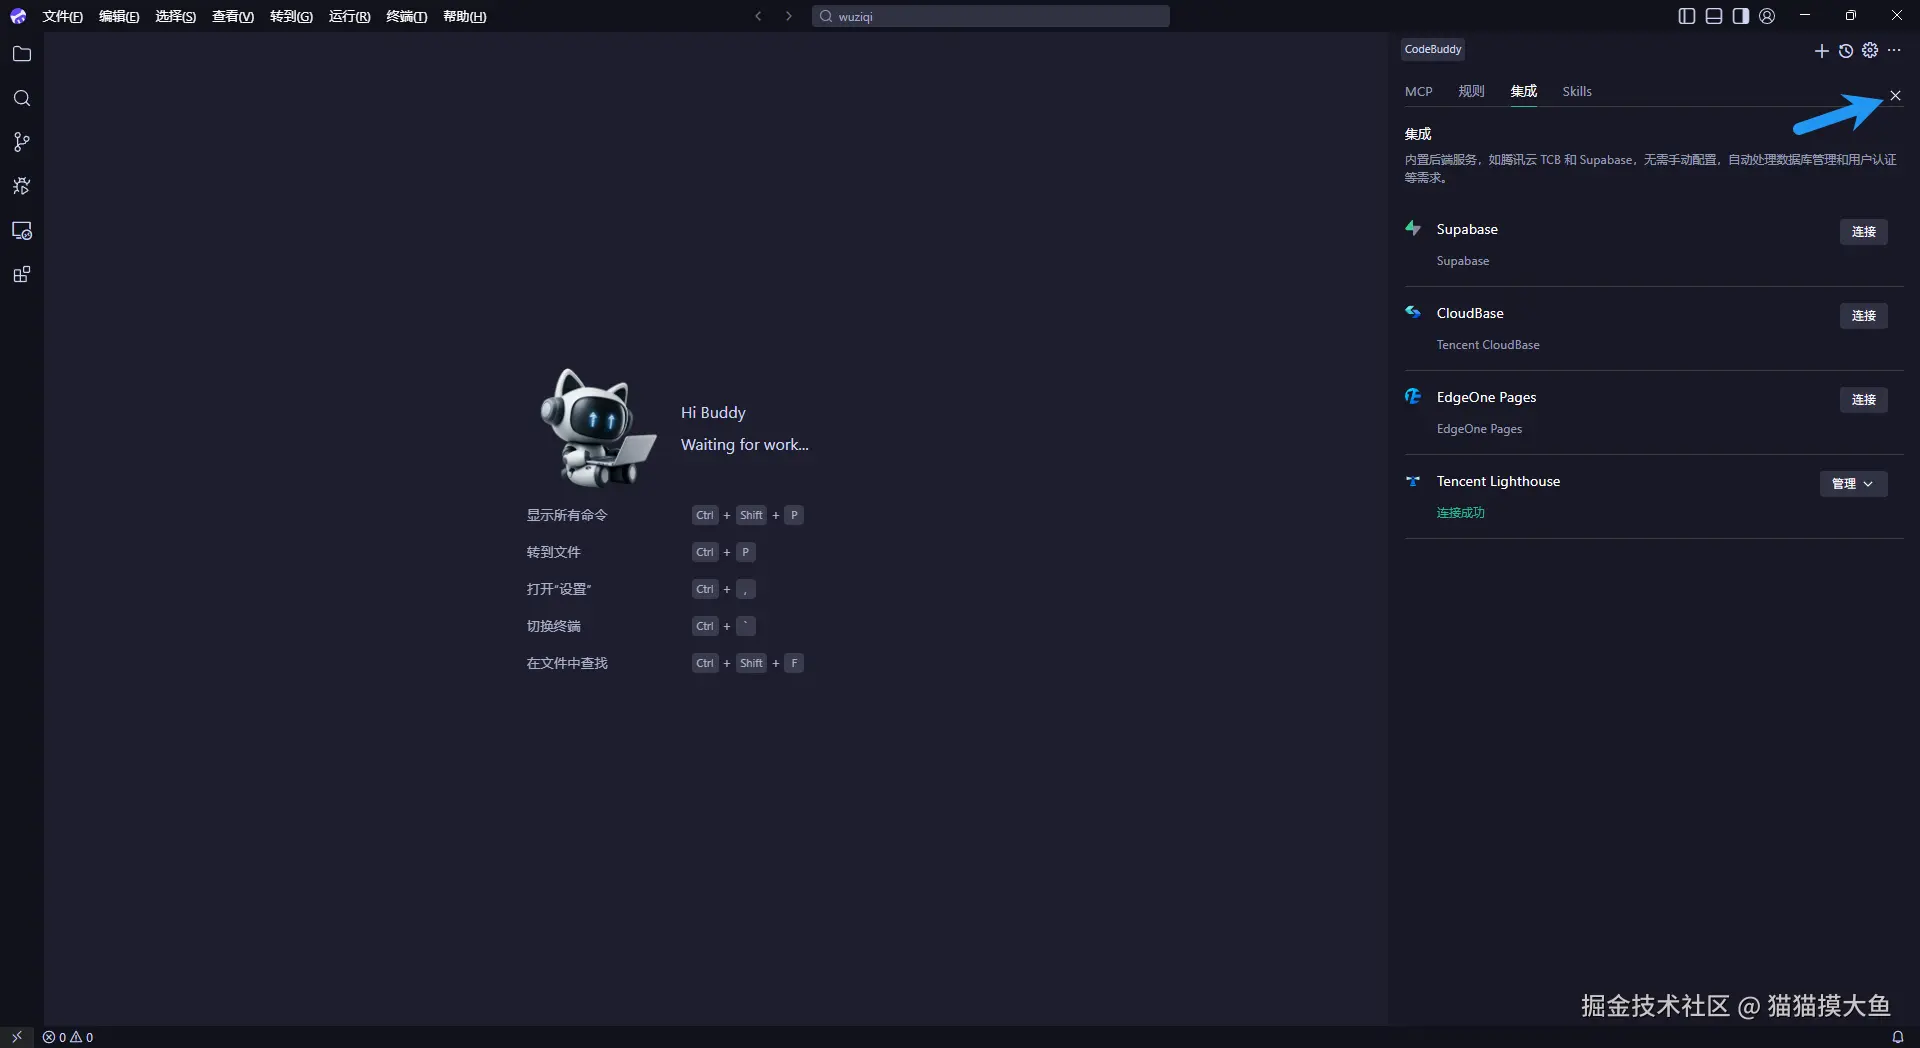The image size is (1920, 1048).
Task: Toggle the primary sidebar layout icon
Action: pyautogui.click(x=1687, y=16)
